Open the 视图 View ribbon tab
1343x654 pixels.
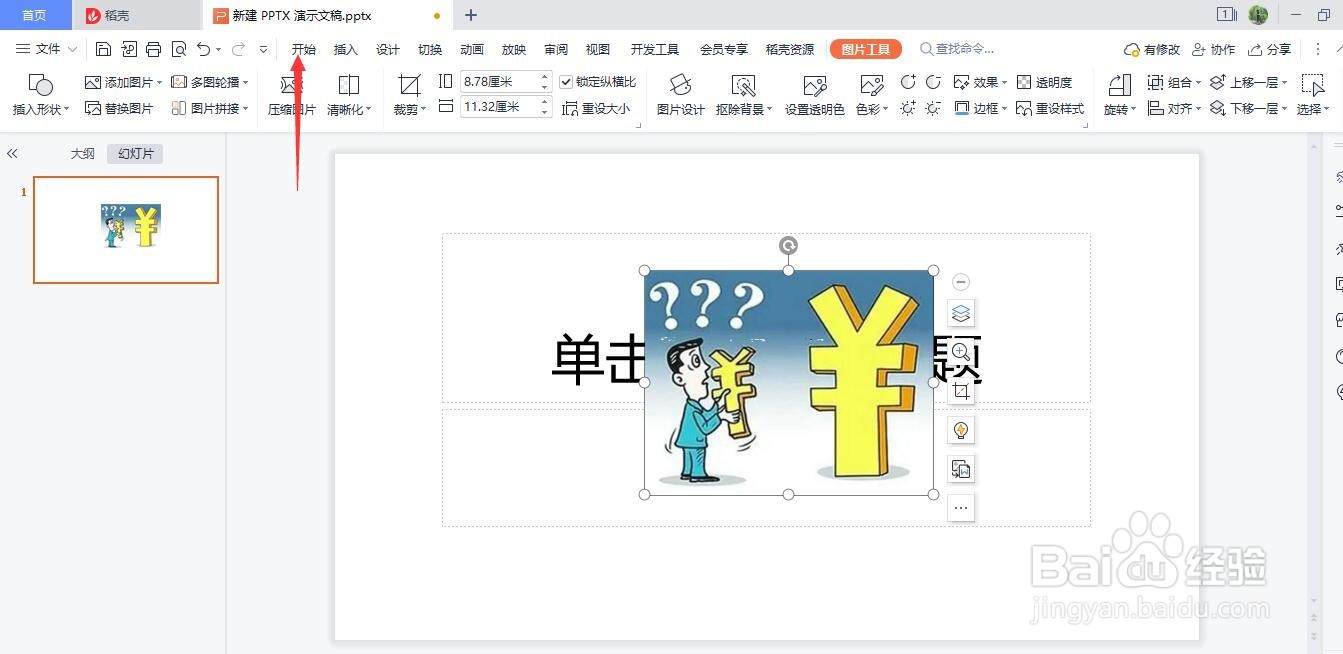click(x=598, y=49)
